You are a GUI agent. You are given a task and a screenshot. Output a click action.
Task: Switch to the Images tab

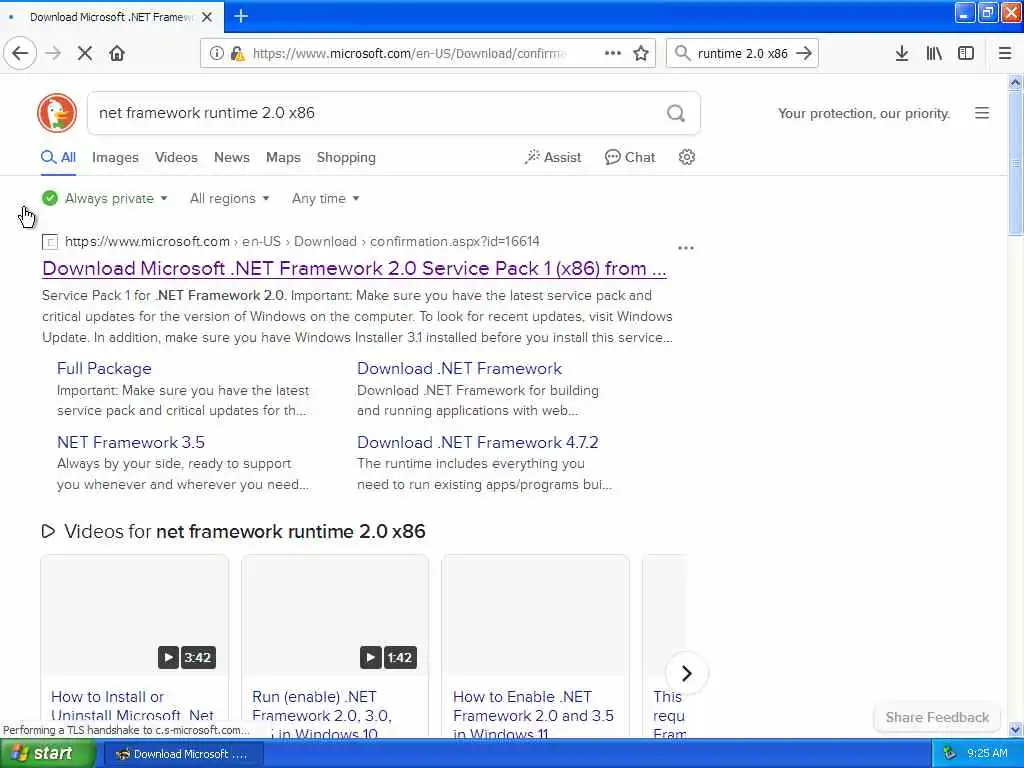pos(115,157)
